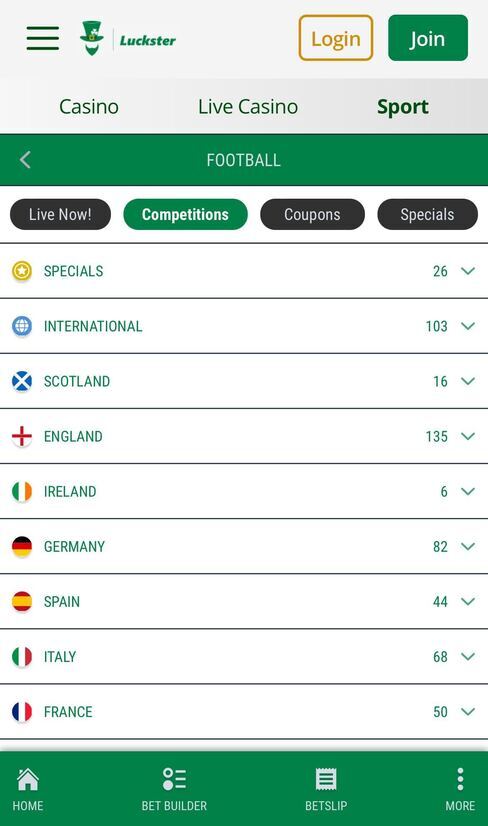Expand the Scotland row chevron
Viewport: 488px width, 826px height.
point(468,381)
